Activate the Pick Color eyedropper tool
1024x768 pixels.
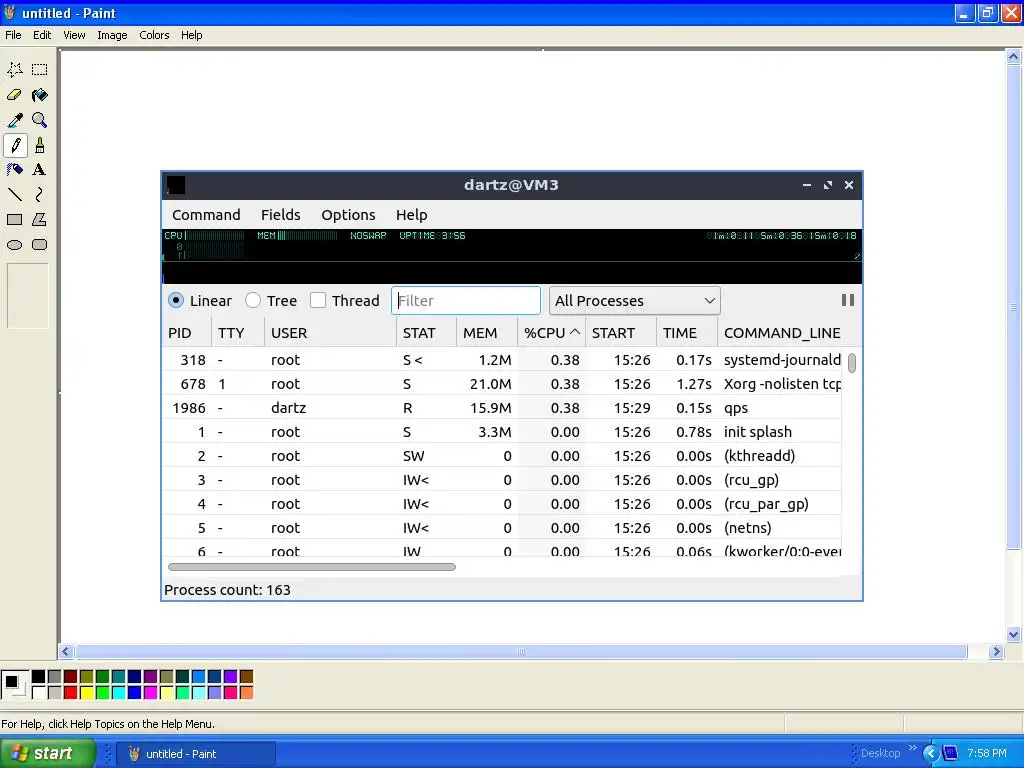point(15,120)
